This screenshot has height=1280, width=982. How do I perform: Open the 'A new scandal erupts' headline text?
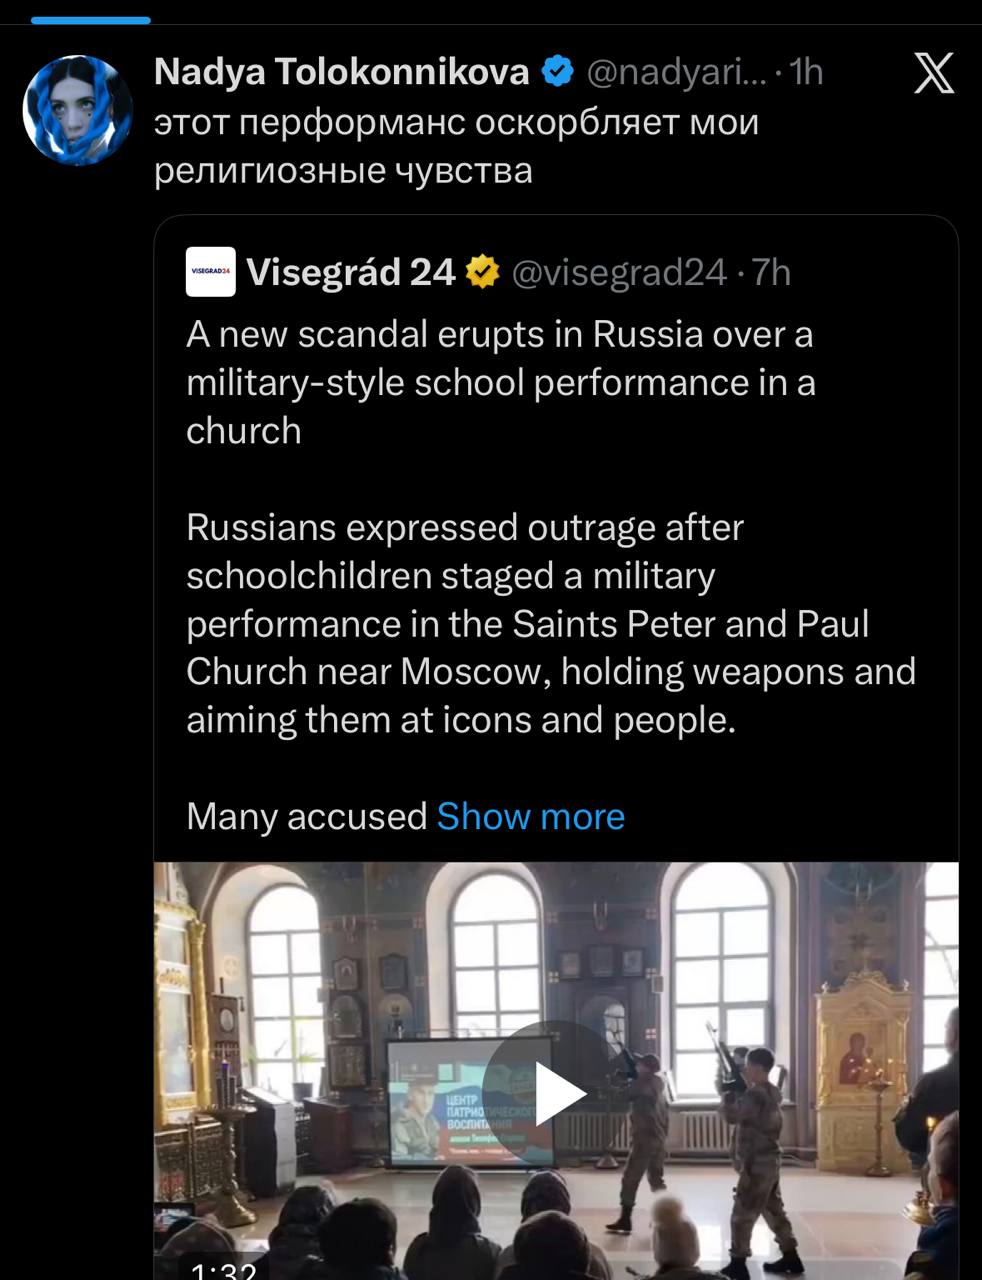[500, 382]
